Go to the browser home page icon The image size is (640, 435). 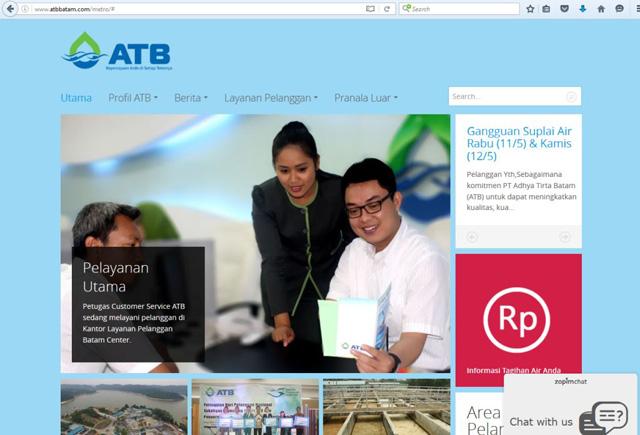pos(601,9)
